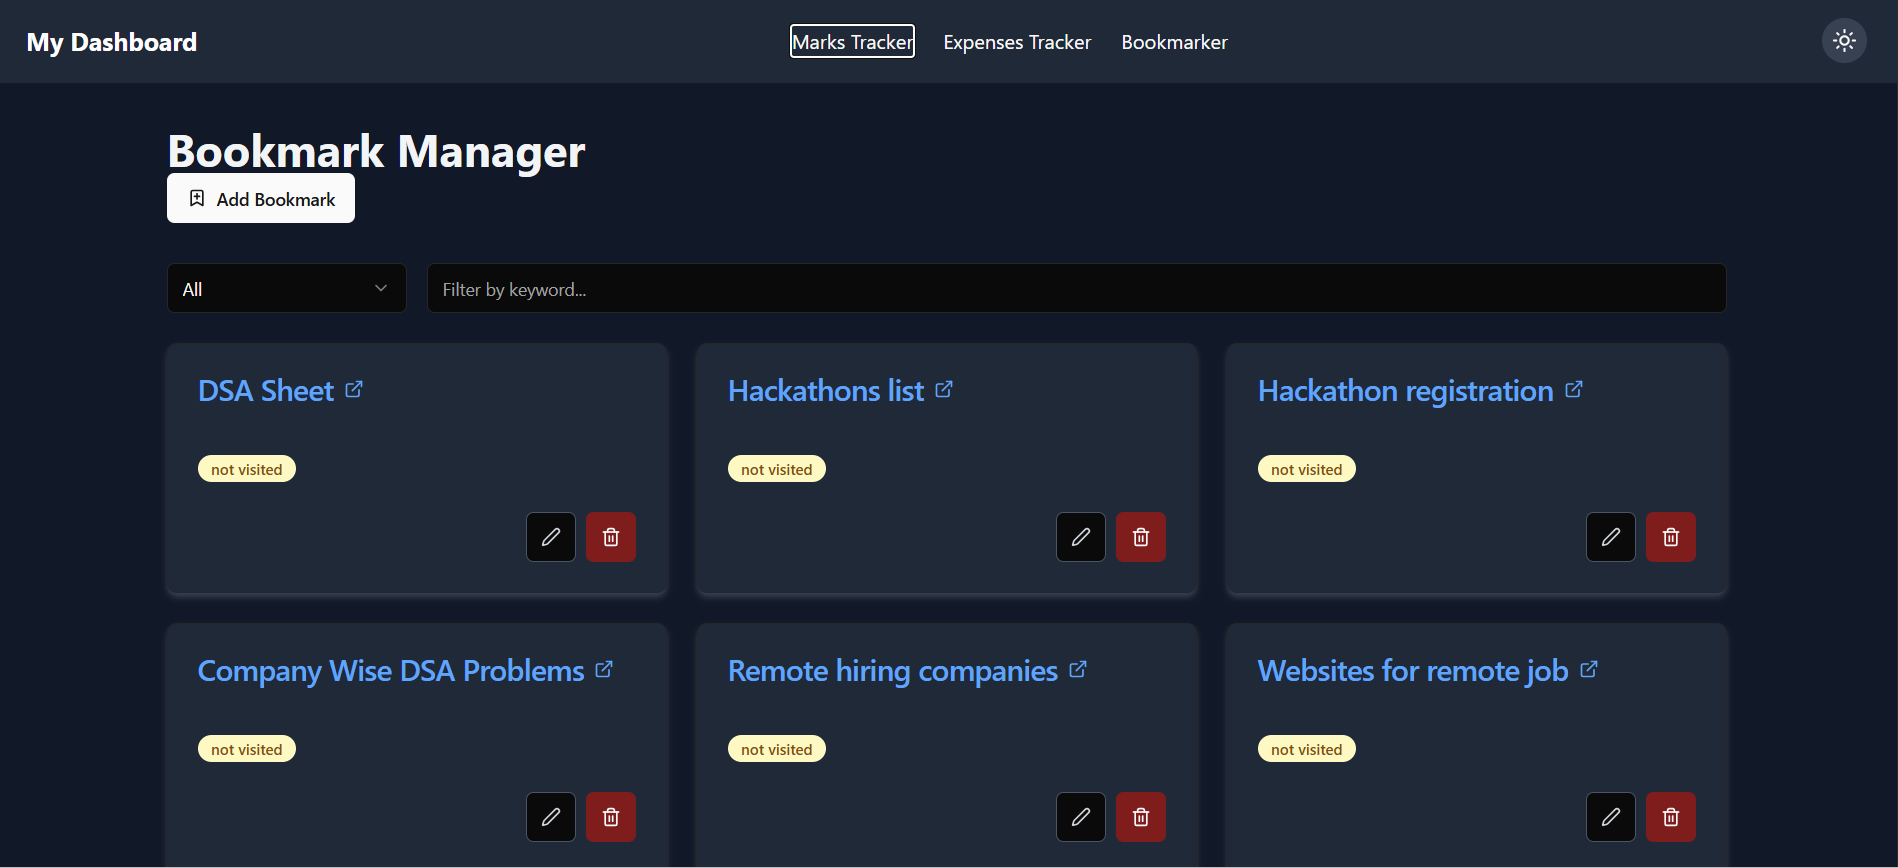Click not visited badge on Websites for remote job
Image resolution: width=1898 pixels, height=868 pixels.
1307,749
